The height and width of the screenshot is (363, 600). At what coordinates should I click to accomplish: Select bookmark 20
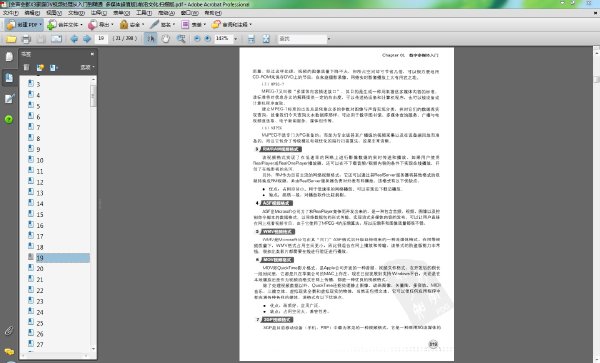(40, 269)
